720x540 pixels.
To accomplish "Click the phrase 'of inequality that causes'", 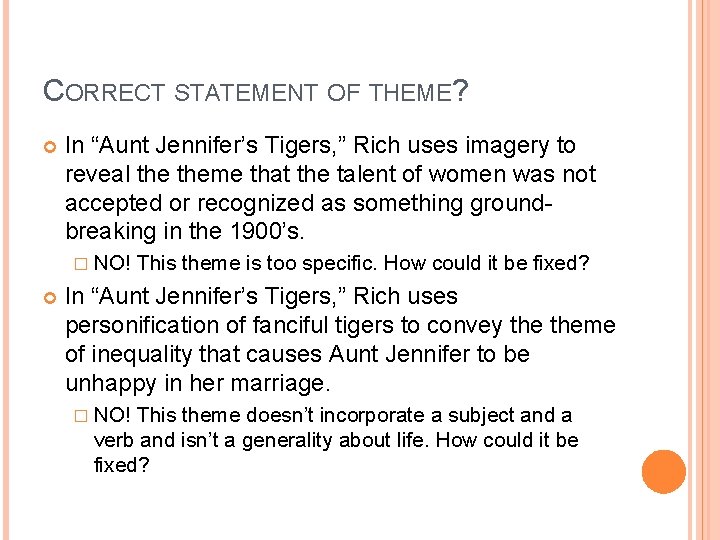I will tap(194, 354).
